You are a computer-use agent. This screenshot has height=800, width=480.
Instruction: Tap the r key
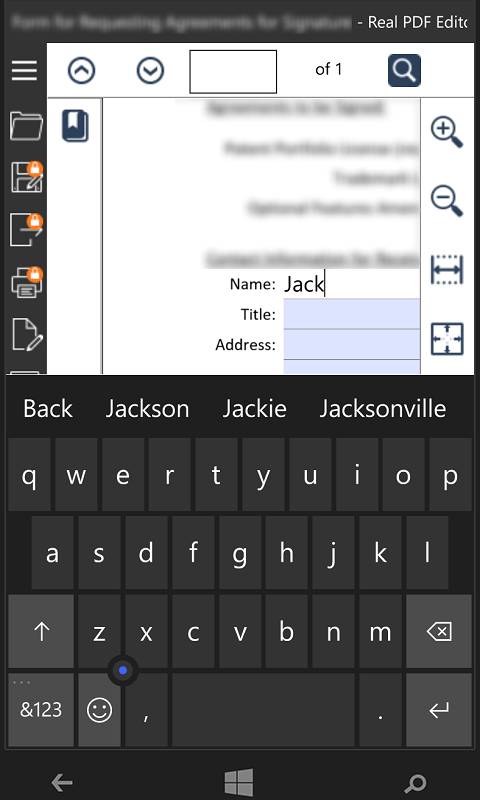pos(170,474)
